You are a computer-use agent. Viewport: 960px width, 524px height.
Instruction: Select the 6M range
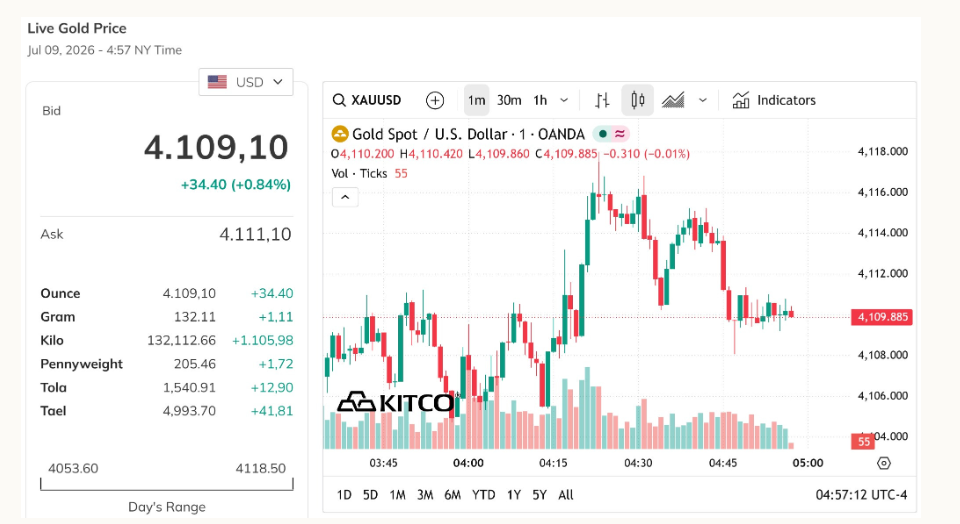(x=452, y=495)
